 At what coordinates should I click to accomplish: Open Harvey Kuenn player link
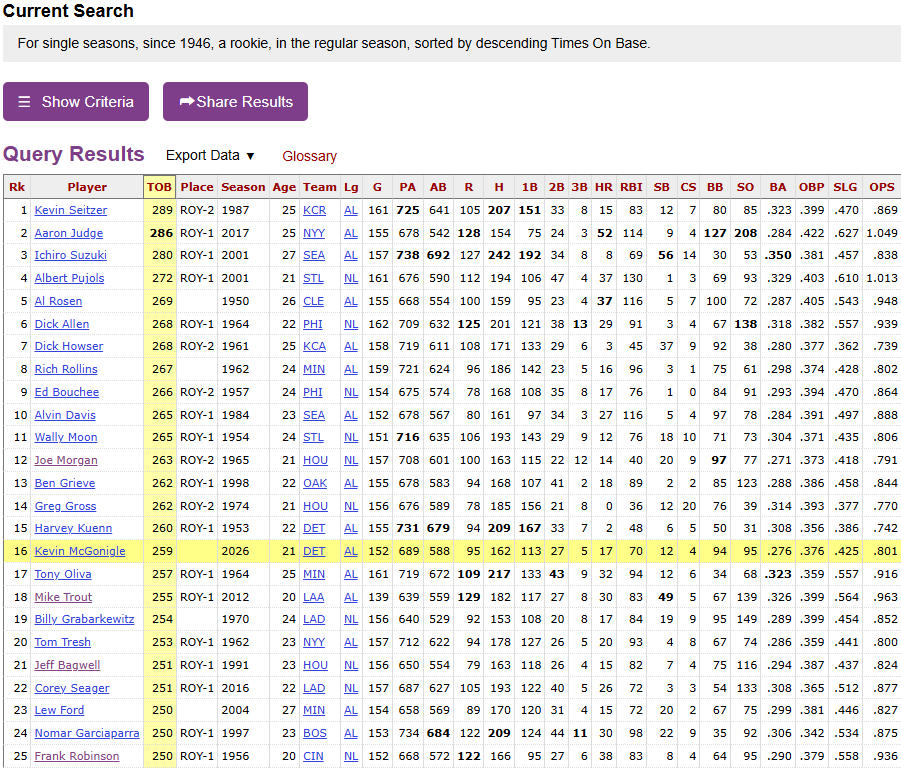tap(74, 528)
